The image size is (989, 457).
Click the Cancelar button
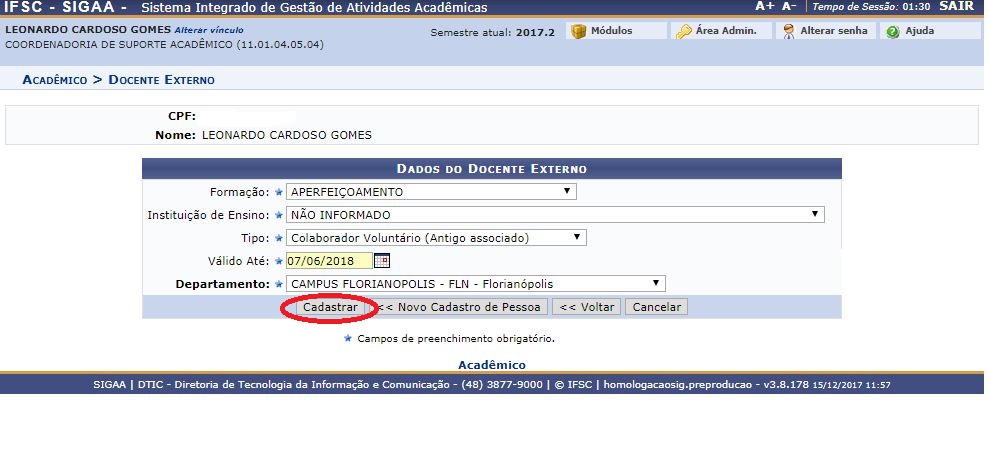click(657, 307)
